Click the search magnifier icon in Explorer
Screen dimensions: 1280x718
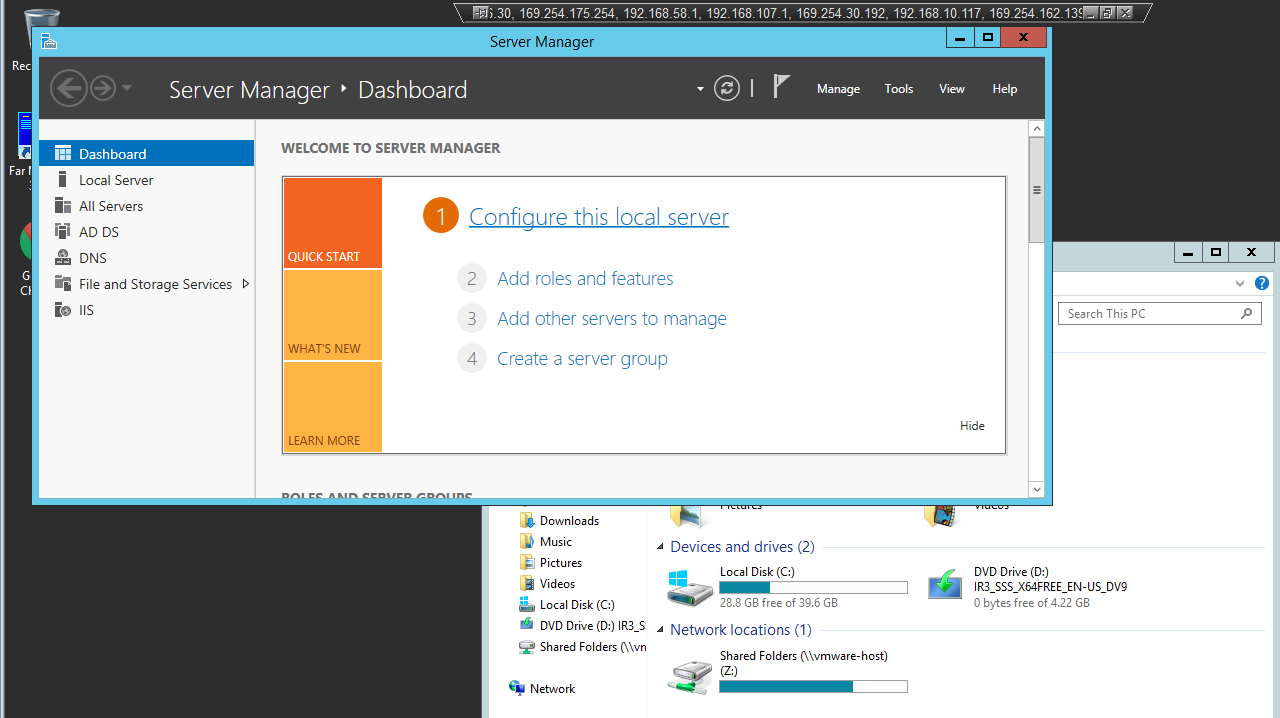coord(1247,314)
